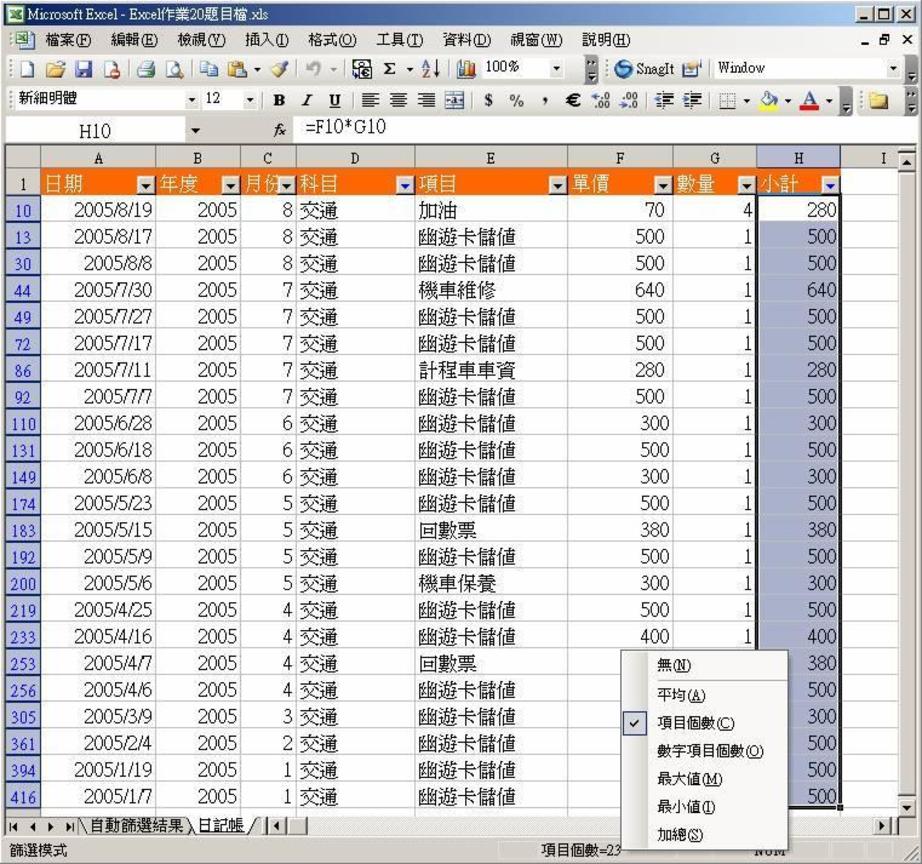Open the Chart Wizard icon
The width and height of the screenshot is (922, 864).
pyautogui.click(x=466, y=69)
